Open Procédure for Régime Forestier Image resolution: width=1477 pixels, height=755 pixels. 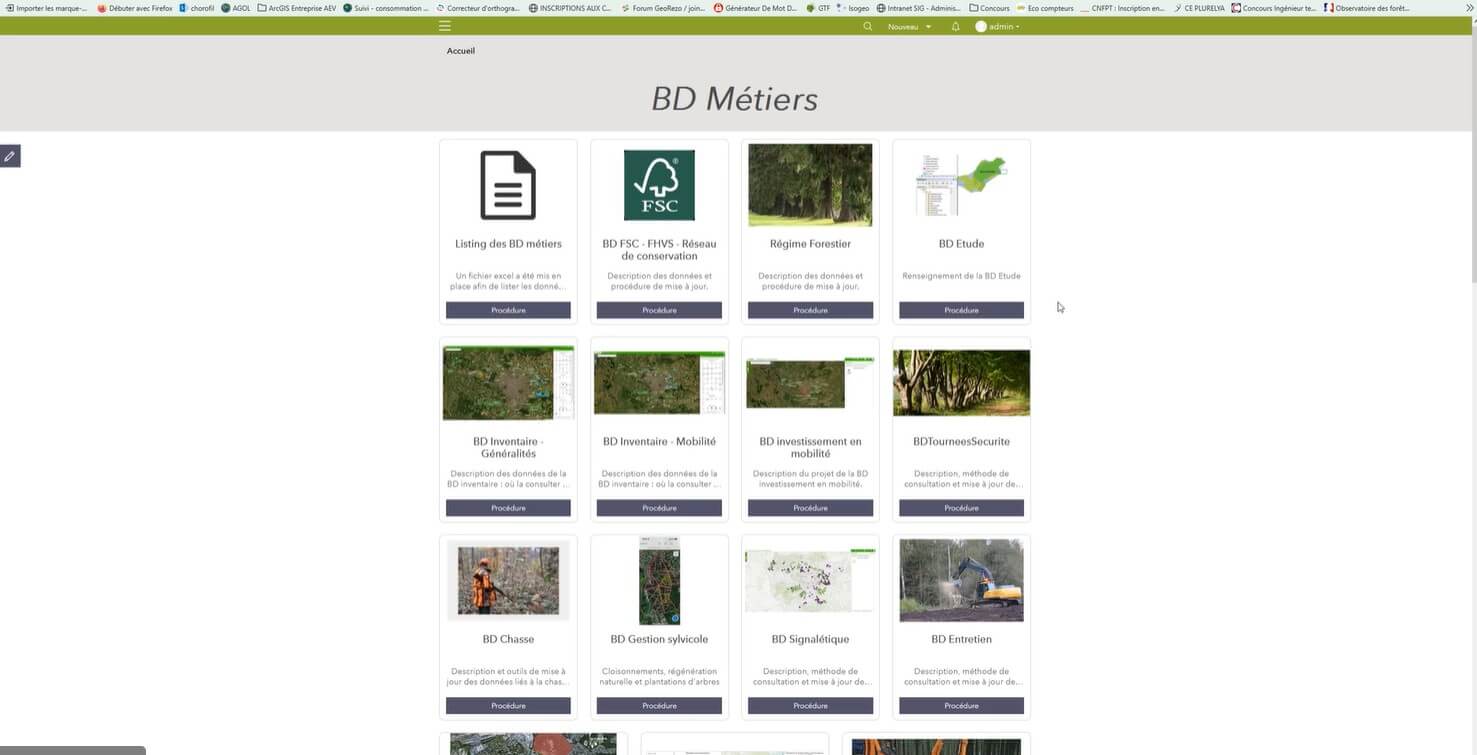[810, 311]
